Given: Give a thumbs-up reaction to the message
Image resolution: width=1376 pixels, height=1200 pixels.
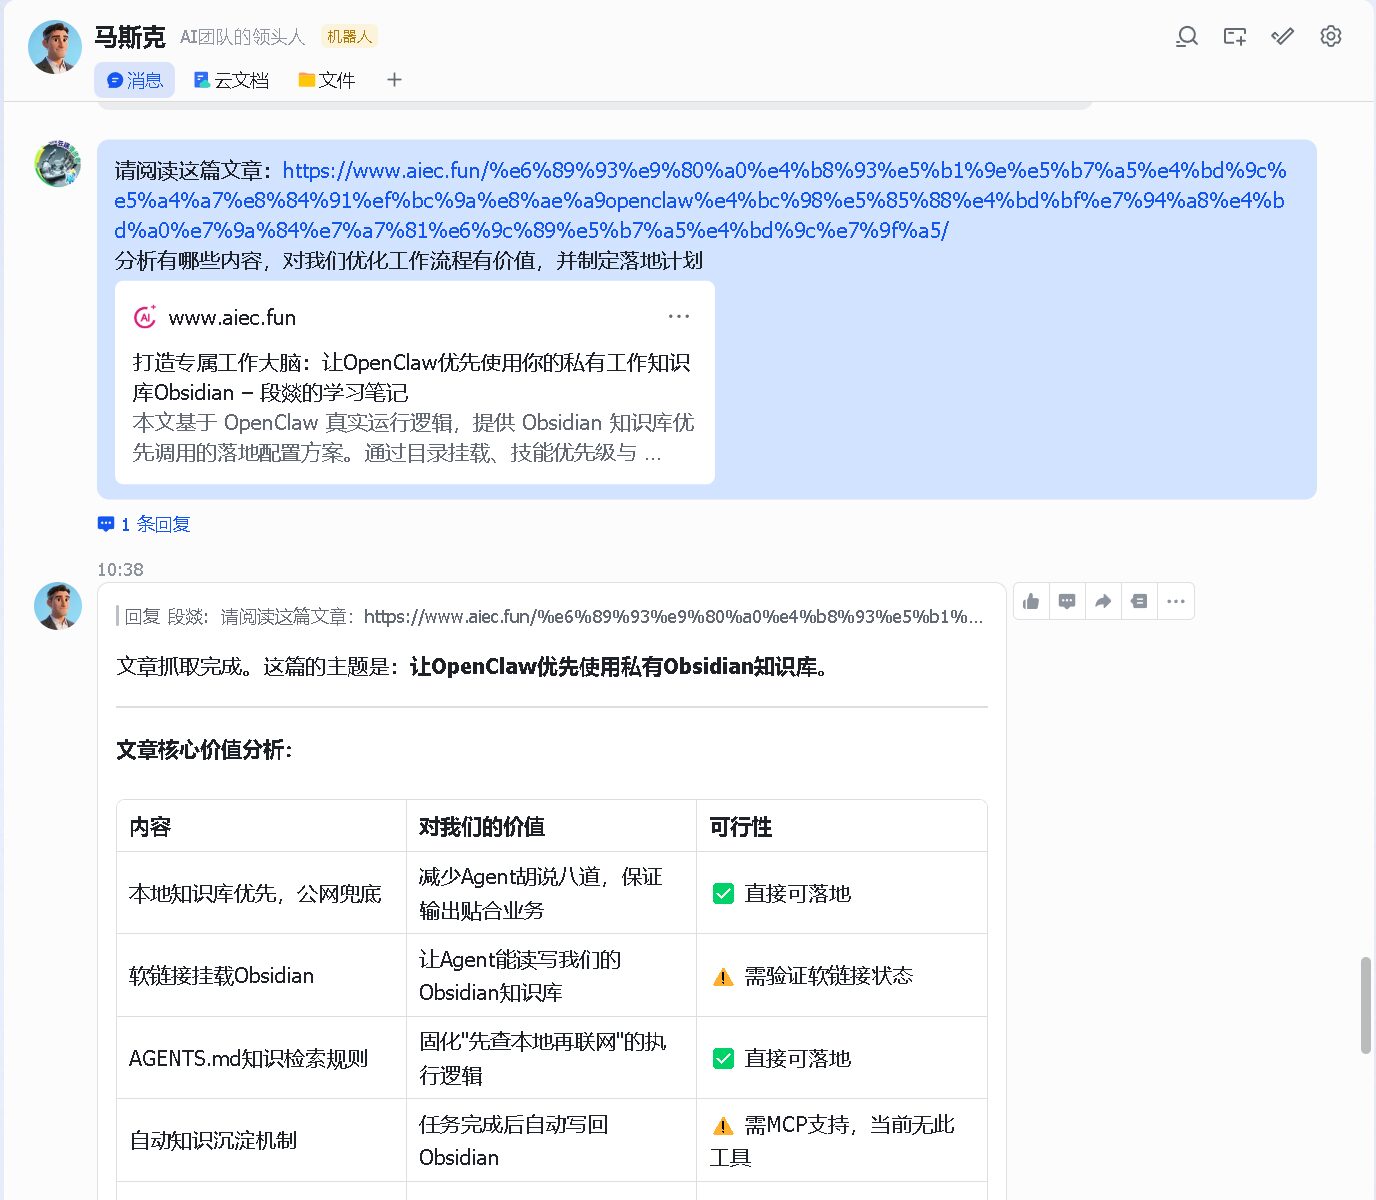Looking at the screenshot, I should pos(1031,601).
